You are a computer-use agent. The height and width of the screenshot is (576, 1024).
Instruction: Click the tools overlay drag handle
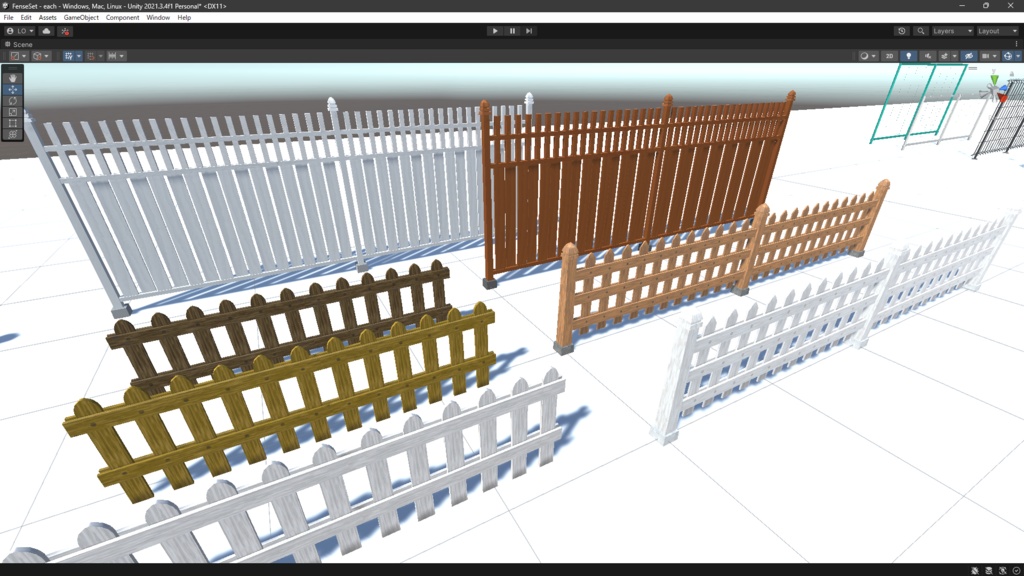(x=12, y=68)
